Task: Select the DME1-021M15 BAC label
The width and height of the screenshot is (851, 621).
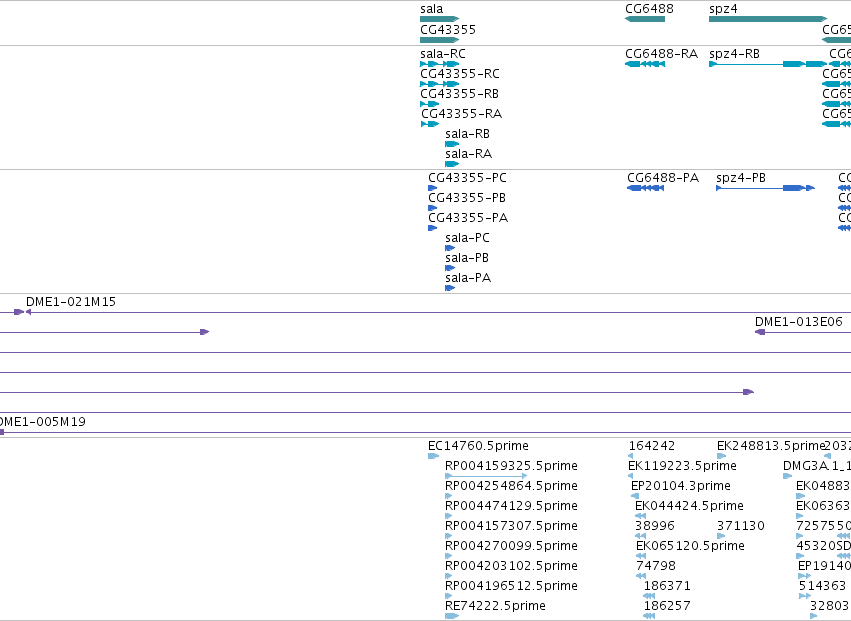Action: pyautogui.click(x=71, y=302)
